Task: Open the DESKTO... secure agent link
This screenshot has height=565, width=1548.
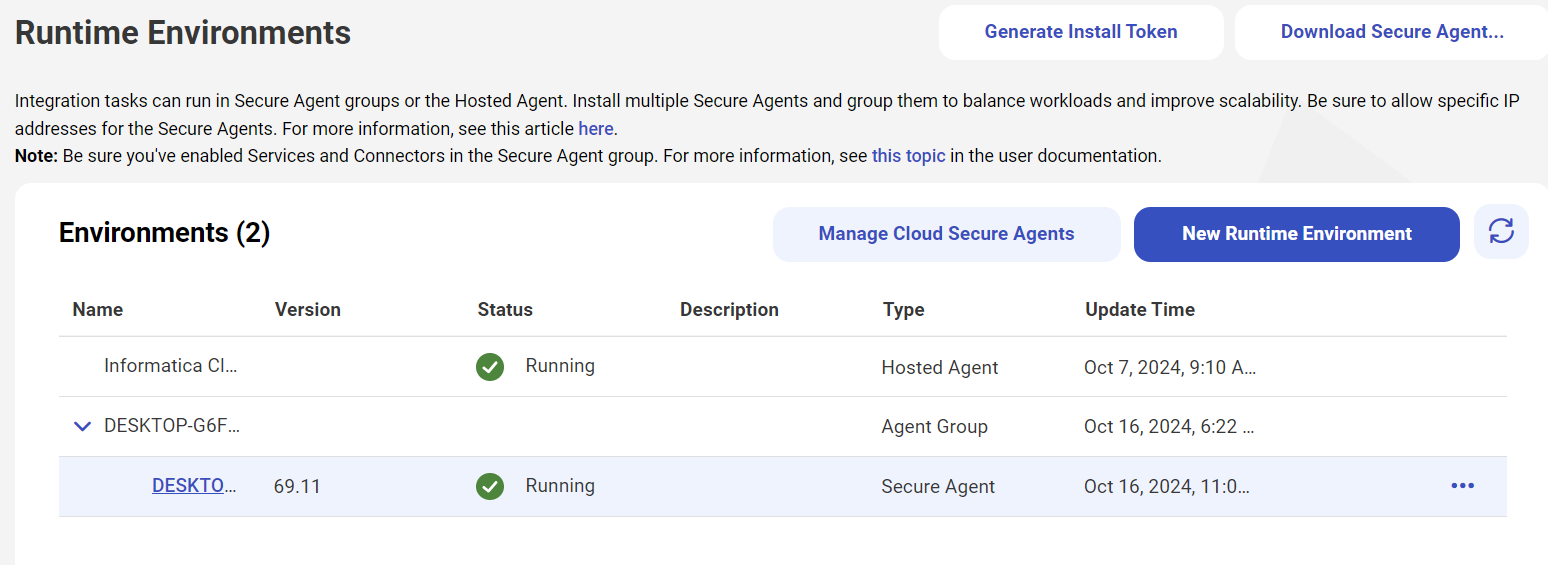Action: click(x=194, y=486)
